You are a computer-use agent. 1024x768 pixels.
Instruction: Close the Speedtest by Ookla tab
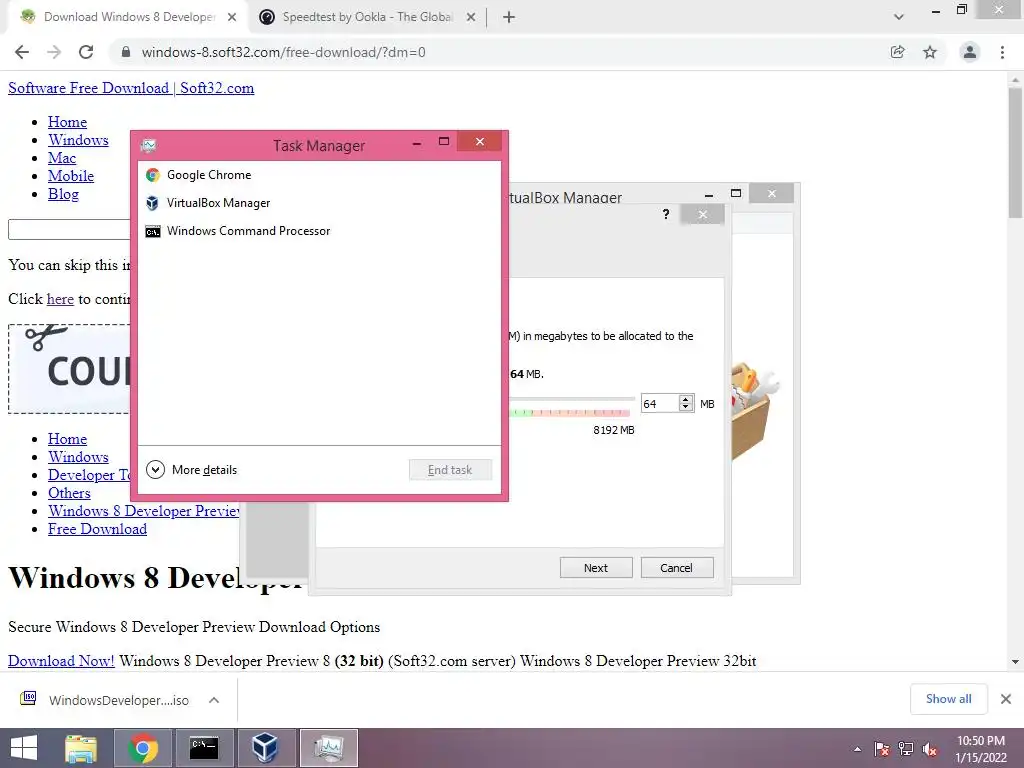click(471, 18)
